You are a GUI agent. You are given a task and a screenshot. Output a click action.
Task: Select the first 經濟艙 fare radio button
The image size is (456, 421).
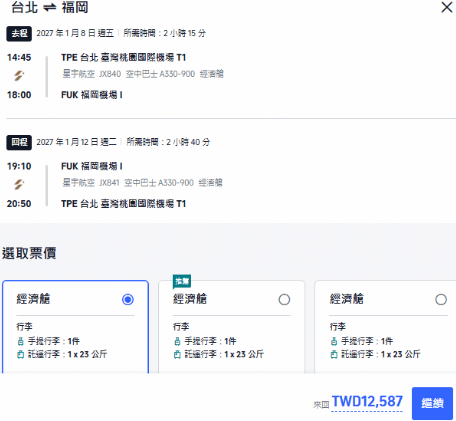[x=128, y=299]
